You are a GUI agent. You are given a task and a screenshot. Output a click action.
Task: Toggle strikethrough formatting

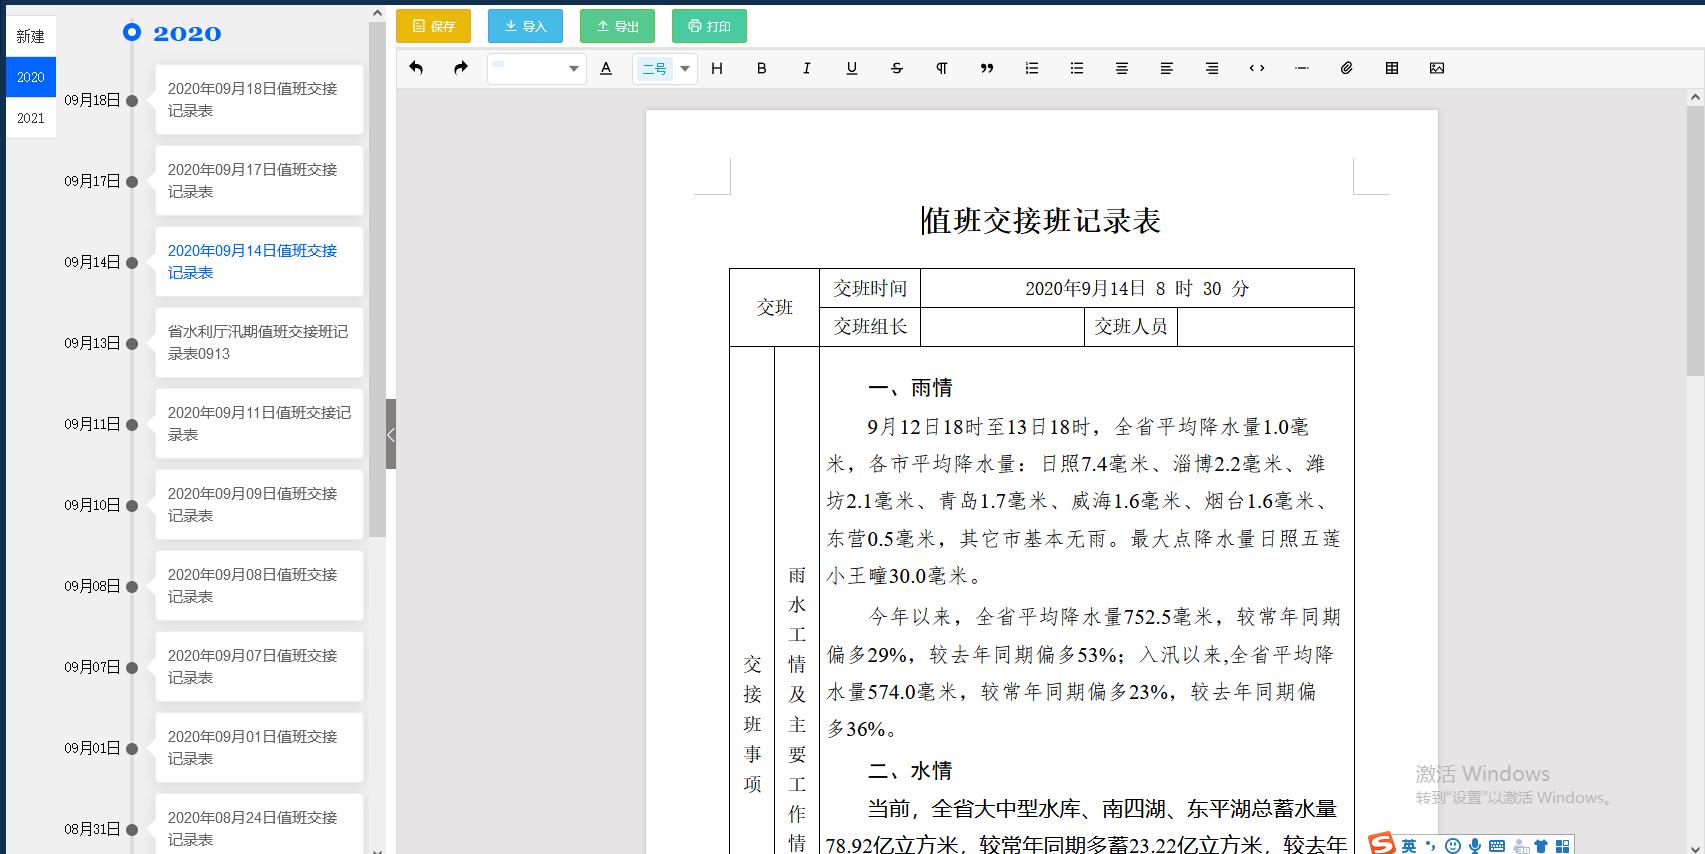[897, 68]
